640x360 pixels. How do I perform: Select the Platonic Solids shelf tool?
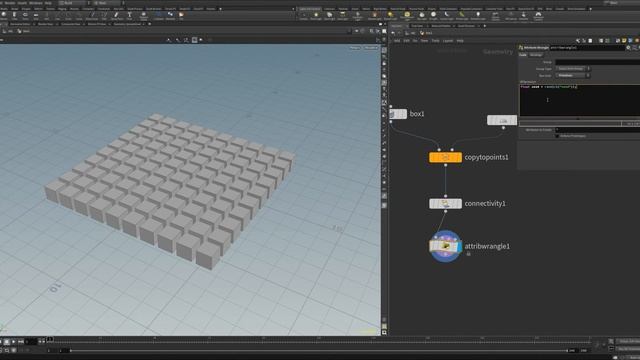click(144, 16)
